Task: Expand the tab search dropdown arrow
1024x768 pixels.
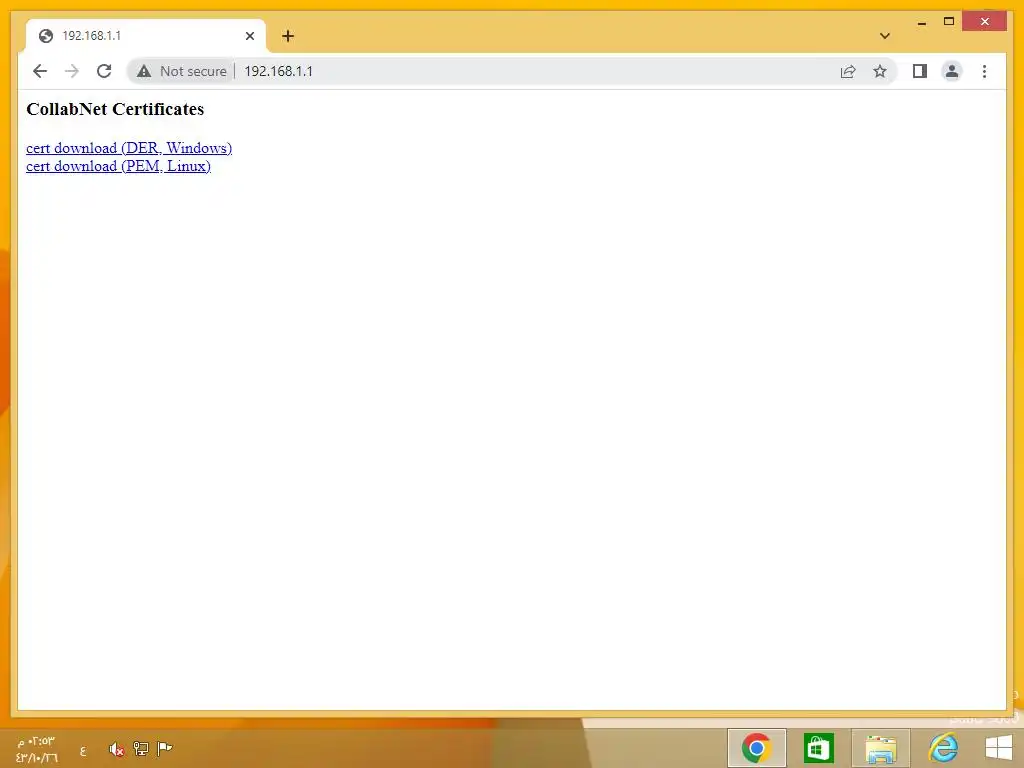Action: pos(885,36)
